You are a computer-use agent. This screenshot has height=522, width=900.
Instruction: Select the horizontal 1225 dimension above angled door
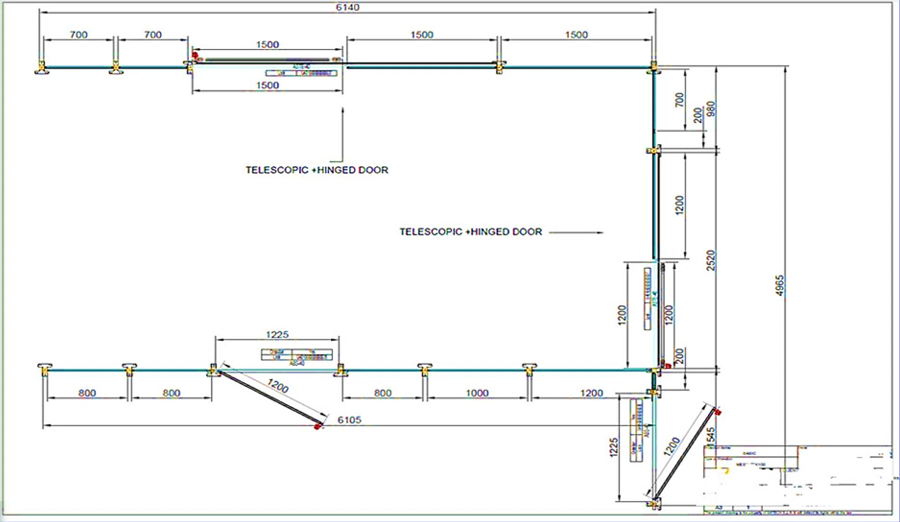tap(277, 335)
